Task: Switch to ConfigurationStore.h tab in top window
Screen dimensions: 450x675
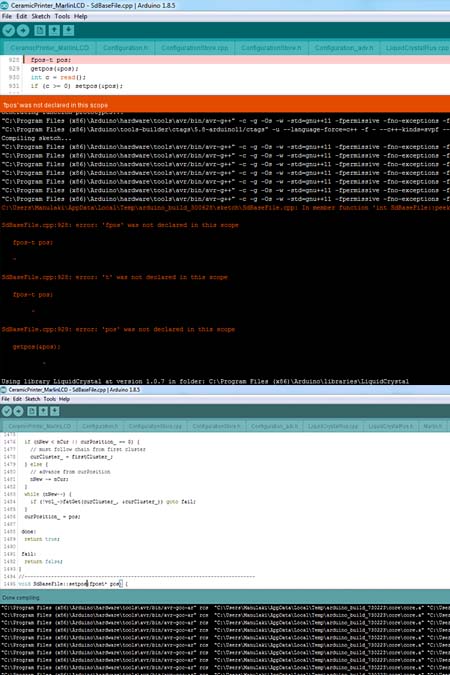Action: [271, 47]
